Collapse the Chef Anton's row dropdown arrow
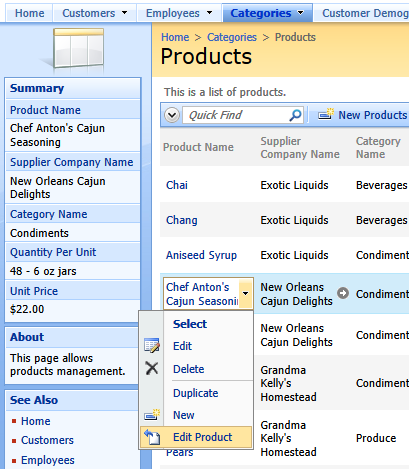409x469 pixels. pyautogui.click(x=246, y=294)
